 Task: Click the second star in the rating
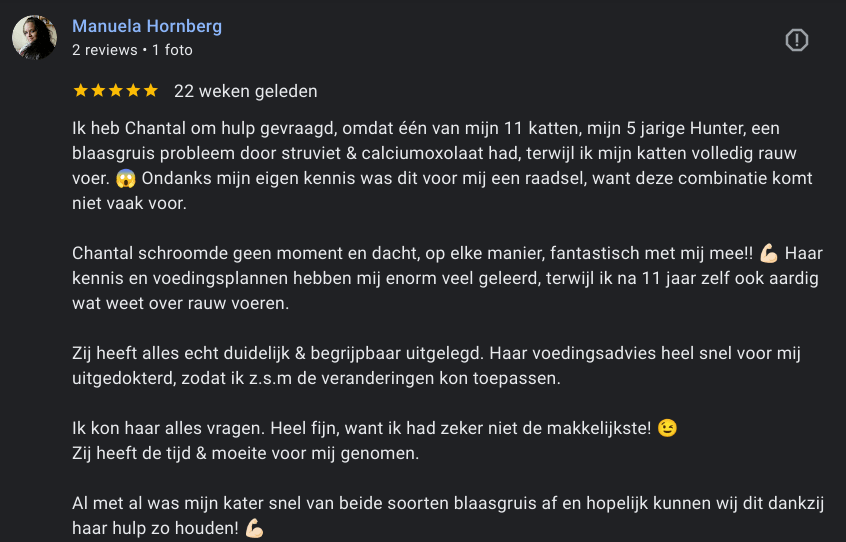(x=98, y=91)
